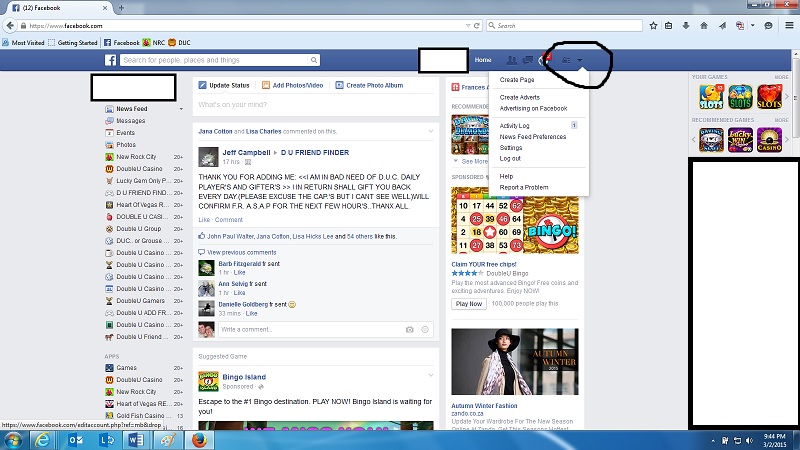Click the Facebook logo in blue header
The image size is (800, 450).
click(111, 60)
